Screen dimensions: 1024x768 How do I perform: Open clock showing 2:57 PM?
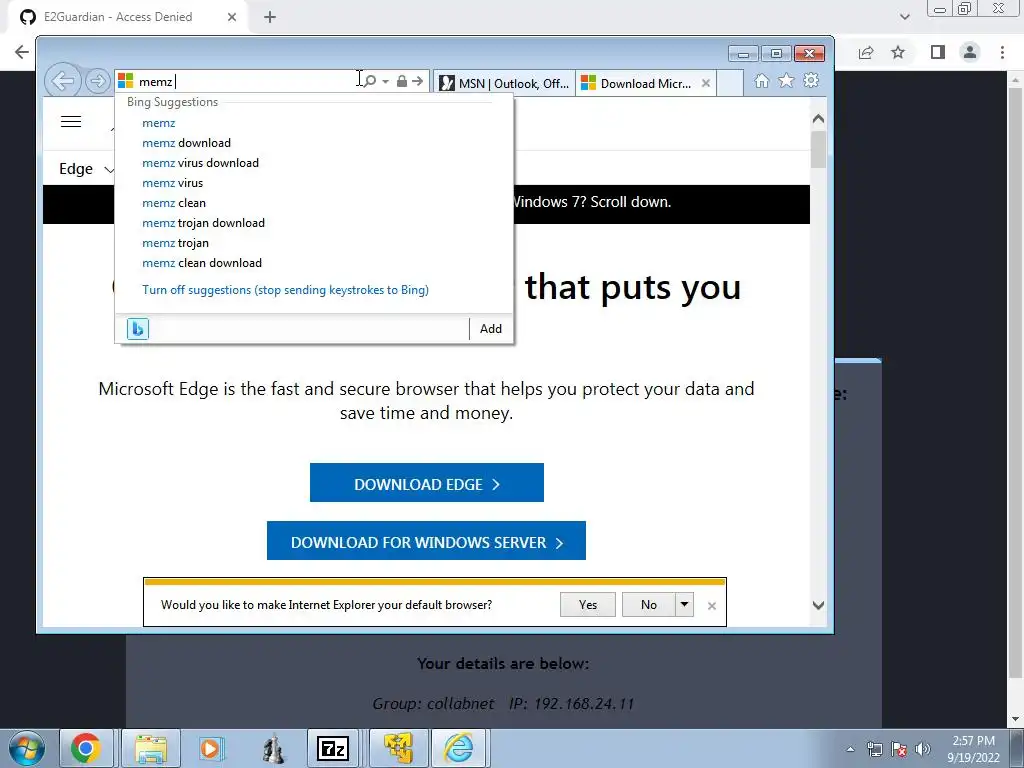tap(973, 749)
